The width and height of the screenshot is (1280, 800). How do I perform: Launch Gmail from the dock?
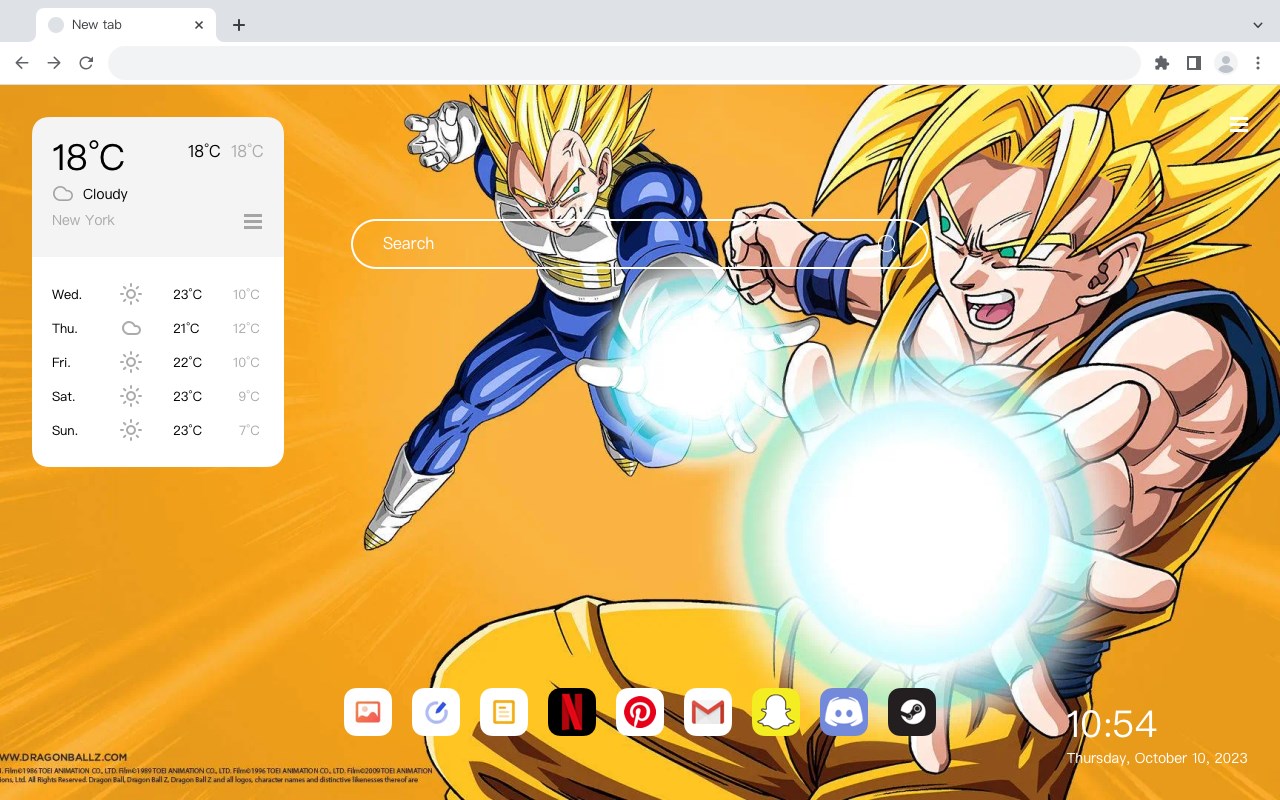pyautogui.click(x=708, y=712)
